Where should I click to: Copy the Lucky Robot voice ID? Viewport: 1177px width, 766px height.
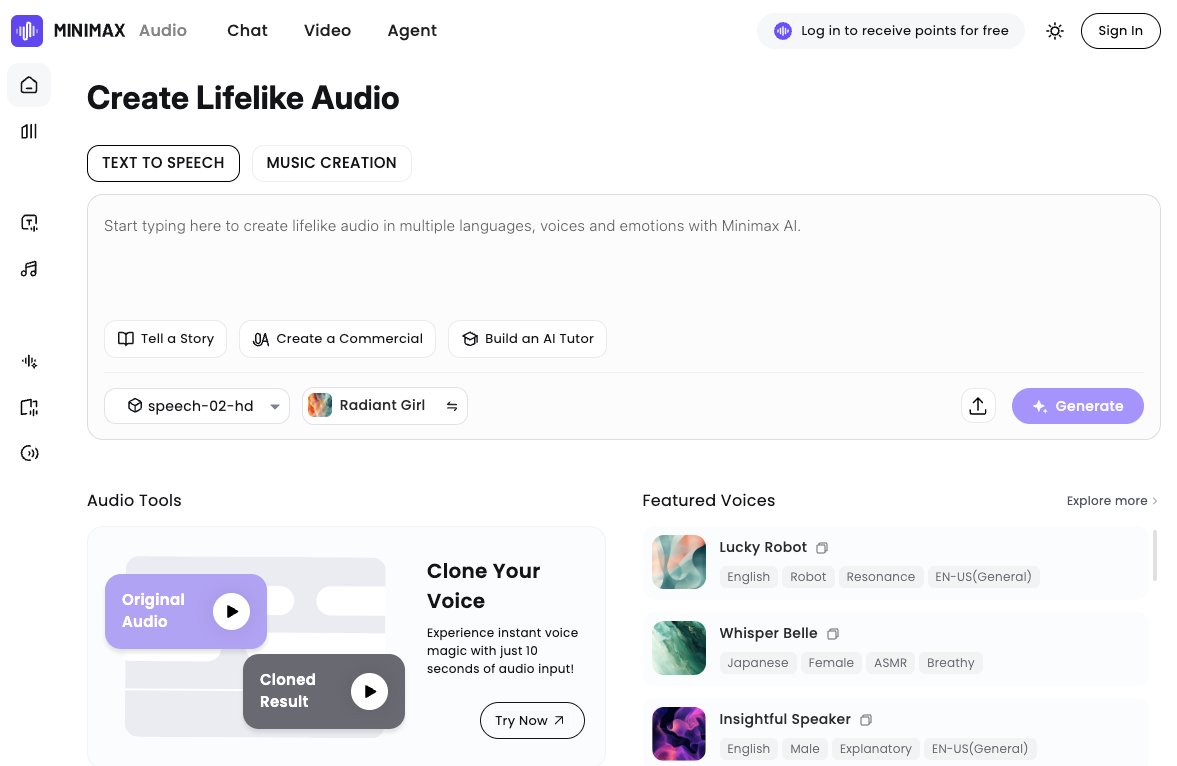click(x=822, y=548)
